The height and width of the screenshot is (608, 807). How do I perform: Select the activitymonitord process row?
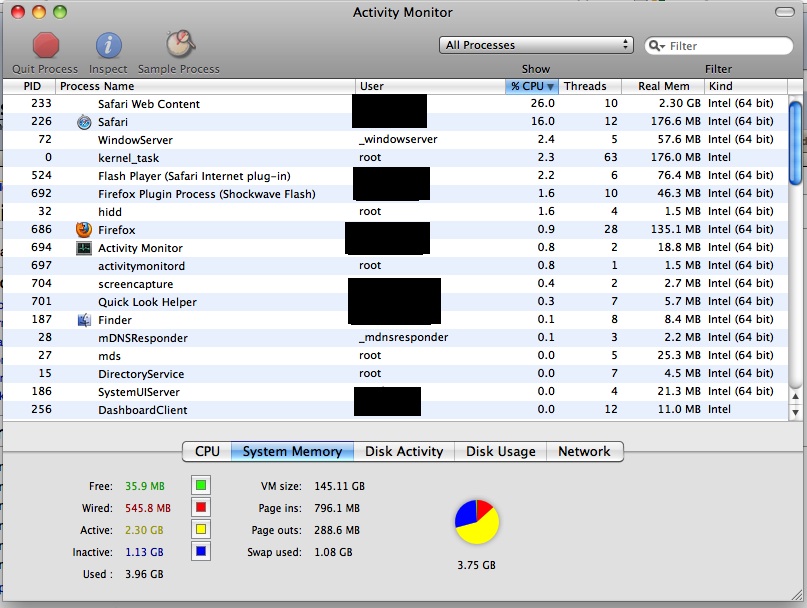coord(395,266)
